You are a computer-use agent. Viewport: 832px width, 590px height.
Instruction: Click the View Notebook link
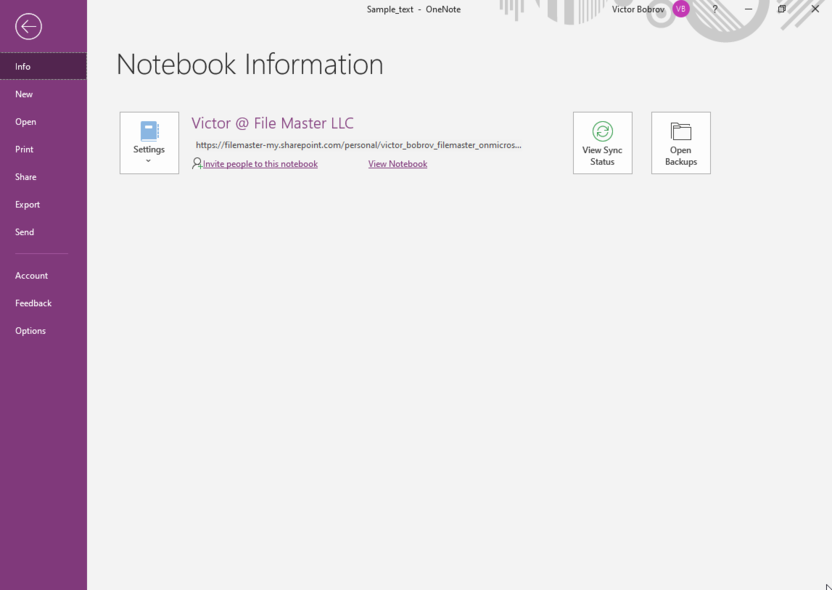tap(397, 164)
